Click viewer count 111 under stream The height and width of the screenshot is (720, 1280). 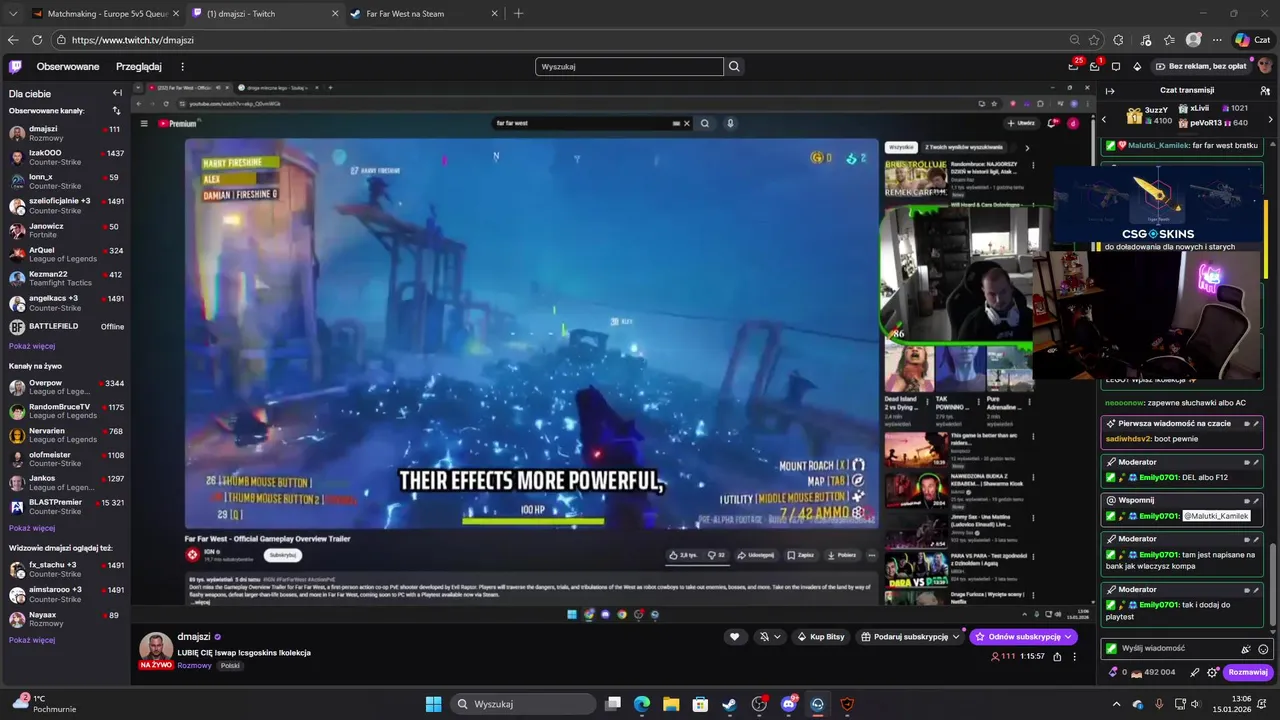tap(1003, 657)
